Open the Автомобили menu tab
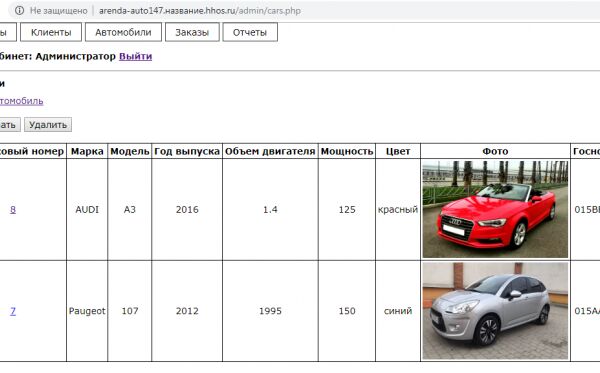The height and width of the screenshot is (373, 600). pos(123,32)
